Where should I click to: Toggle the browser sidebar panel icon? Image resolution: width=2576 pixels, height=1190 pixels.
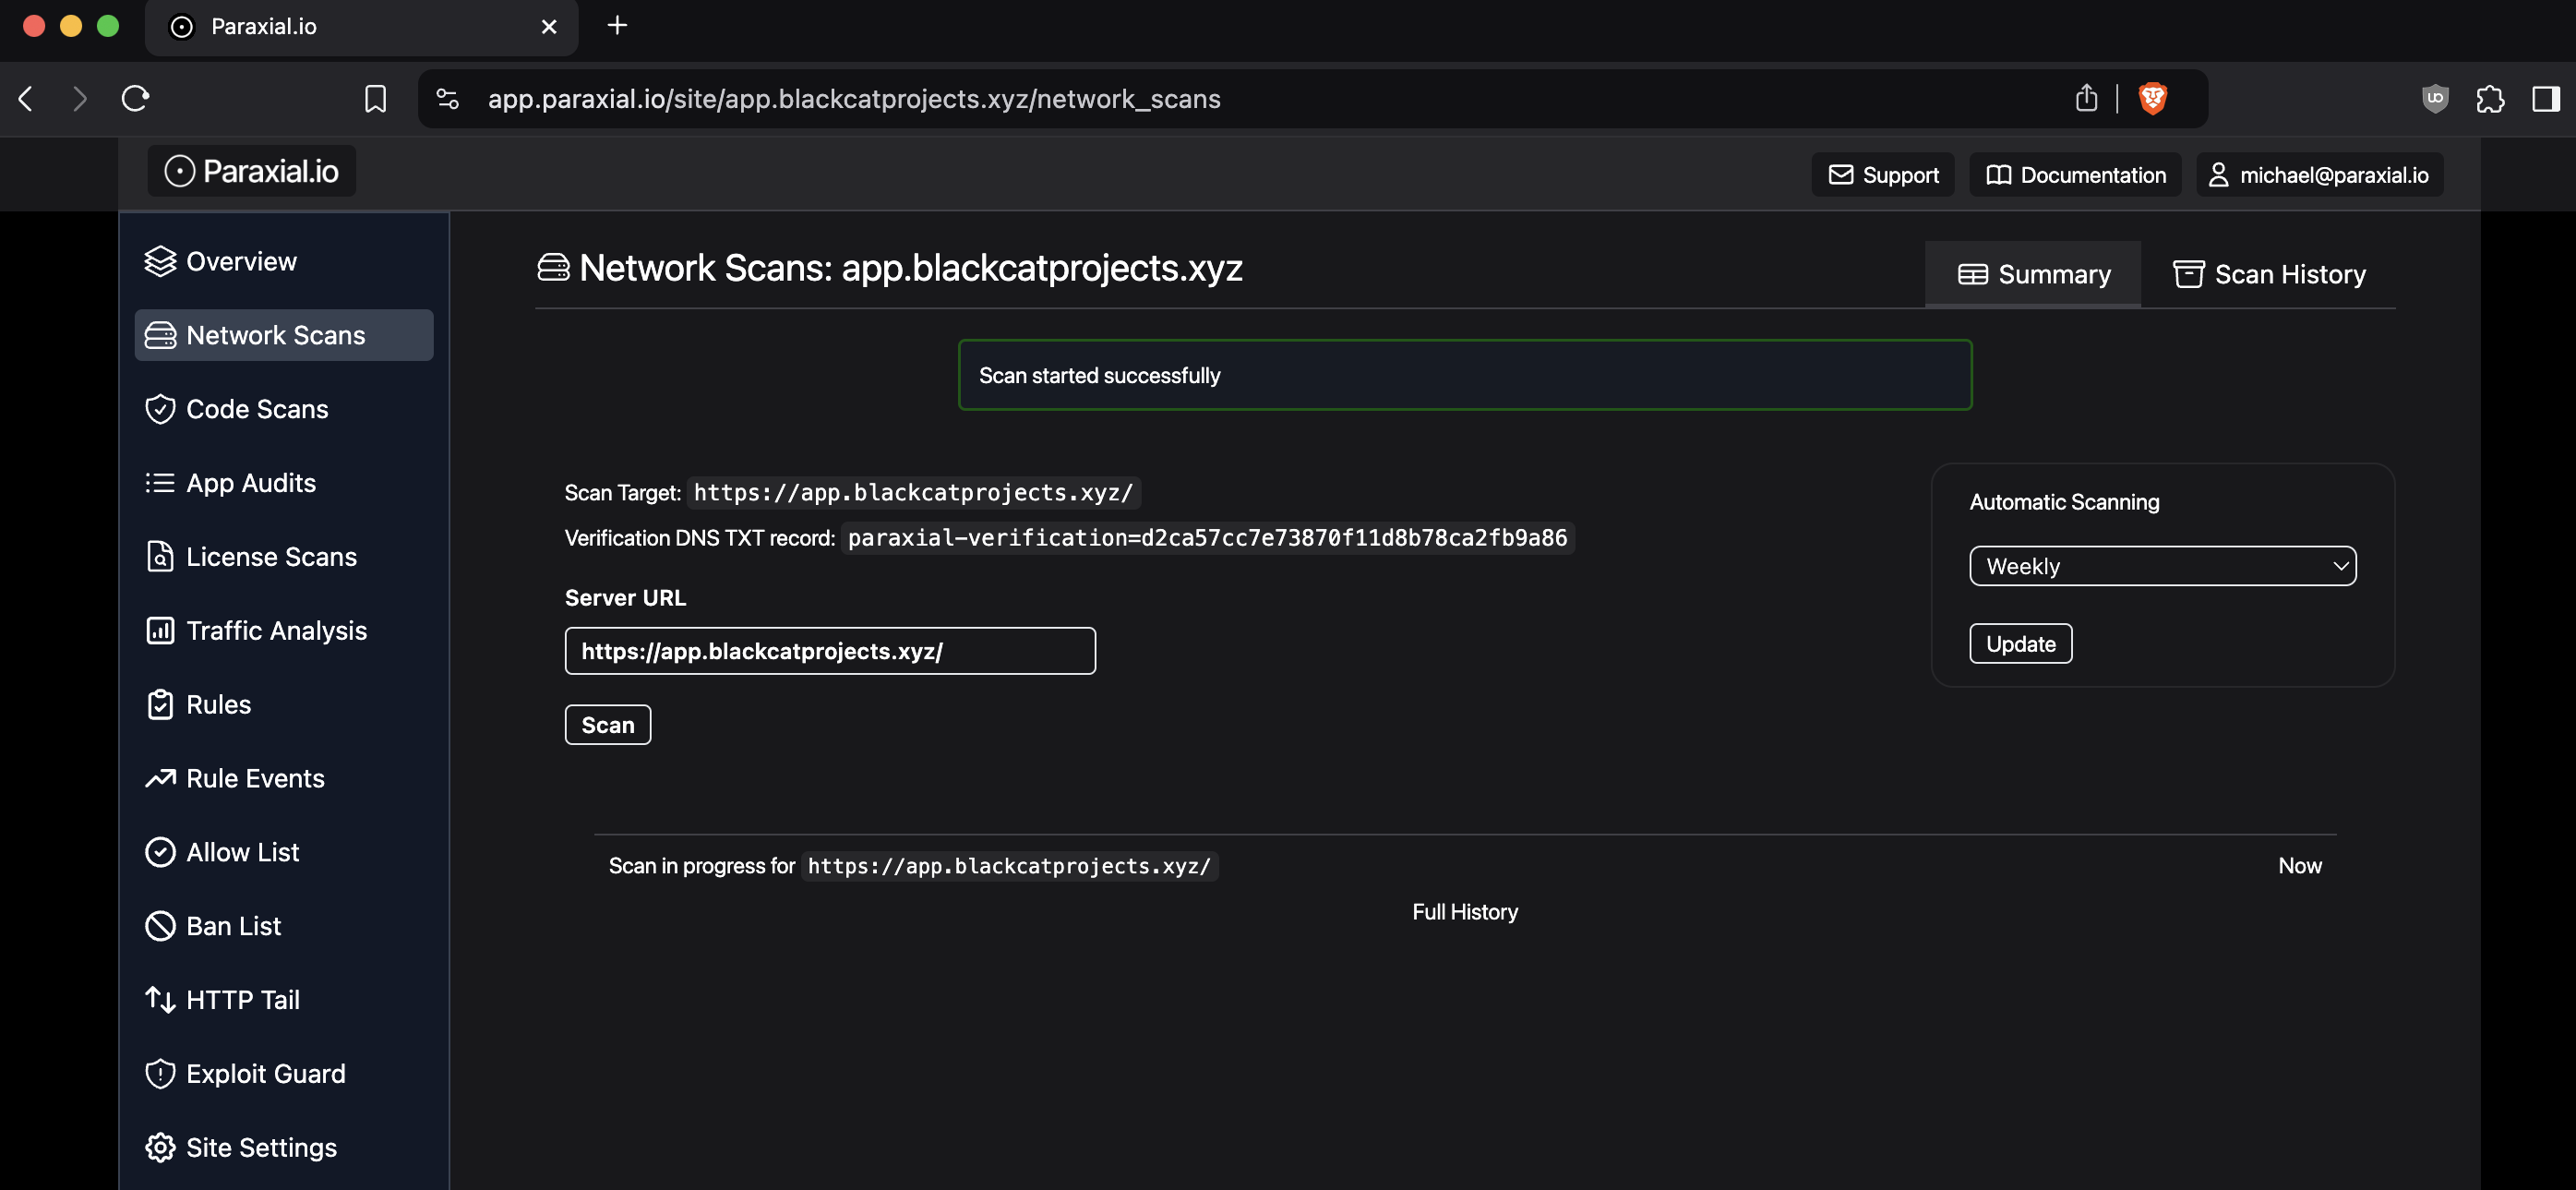2545,98
